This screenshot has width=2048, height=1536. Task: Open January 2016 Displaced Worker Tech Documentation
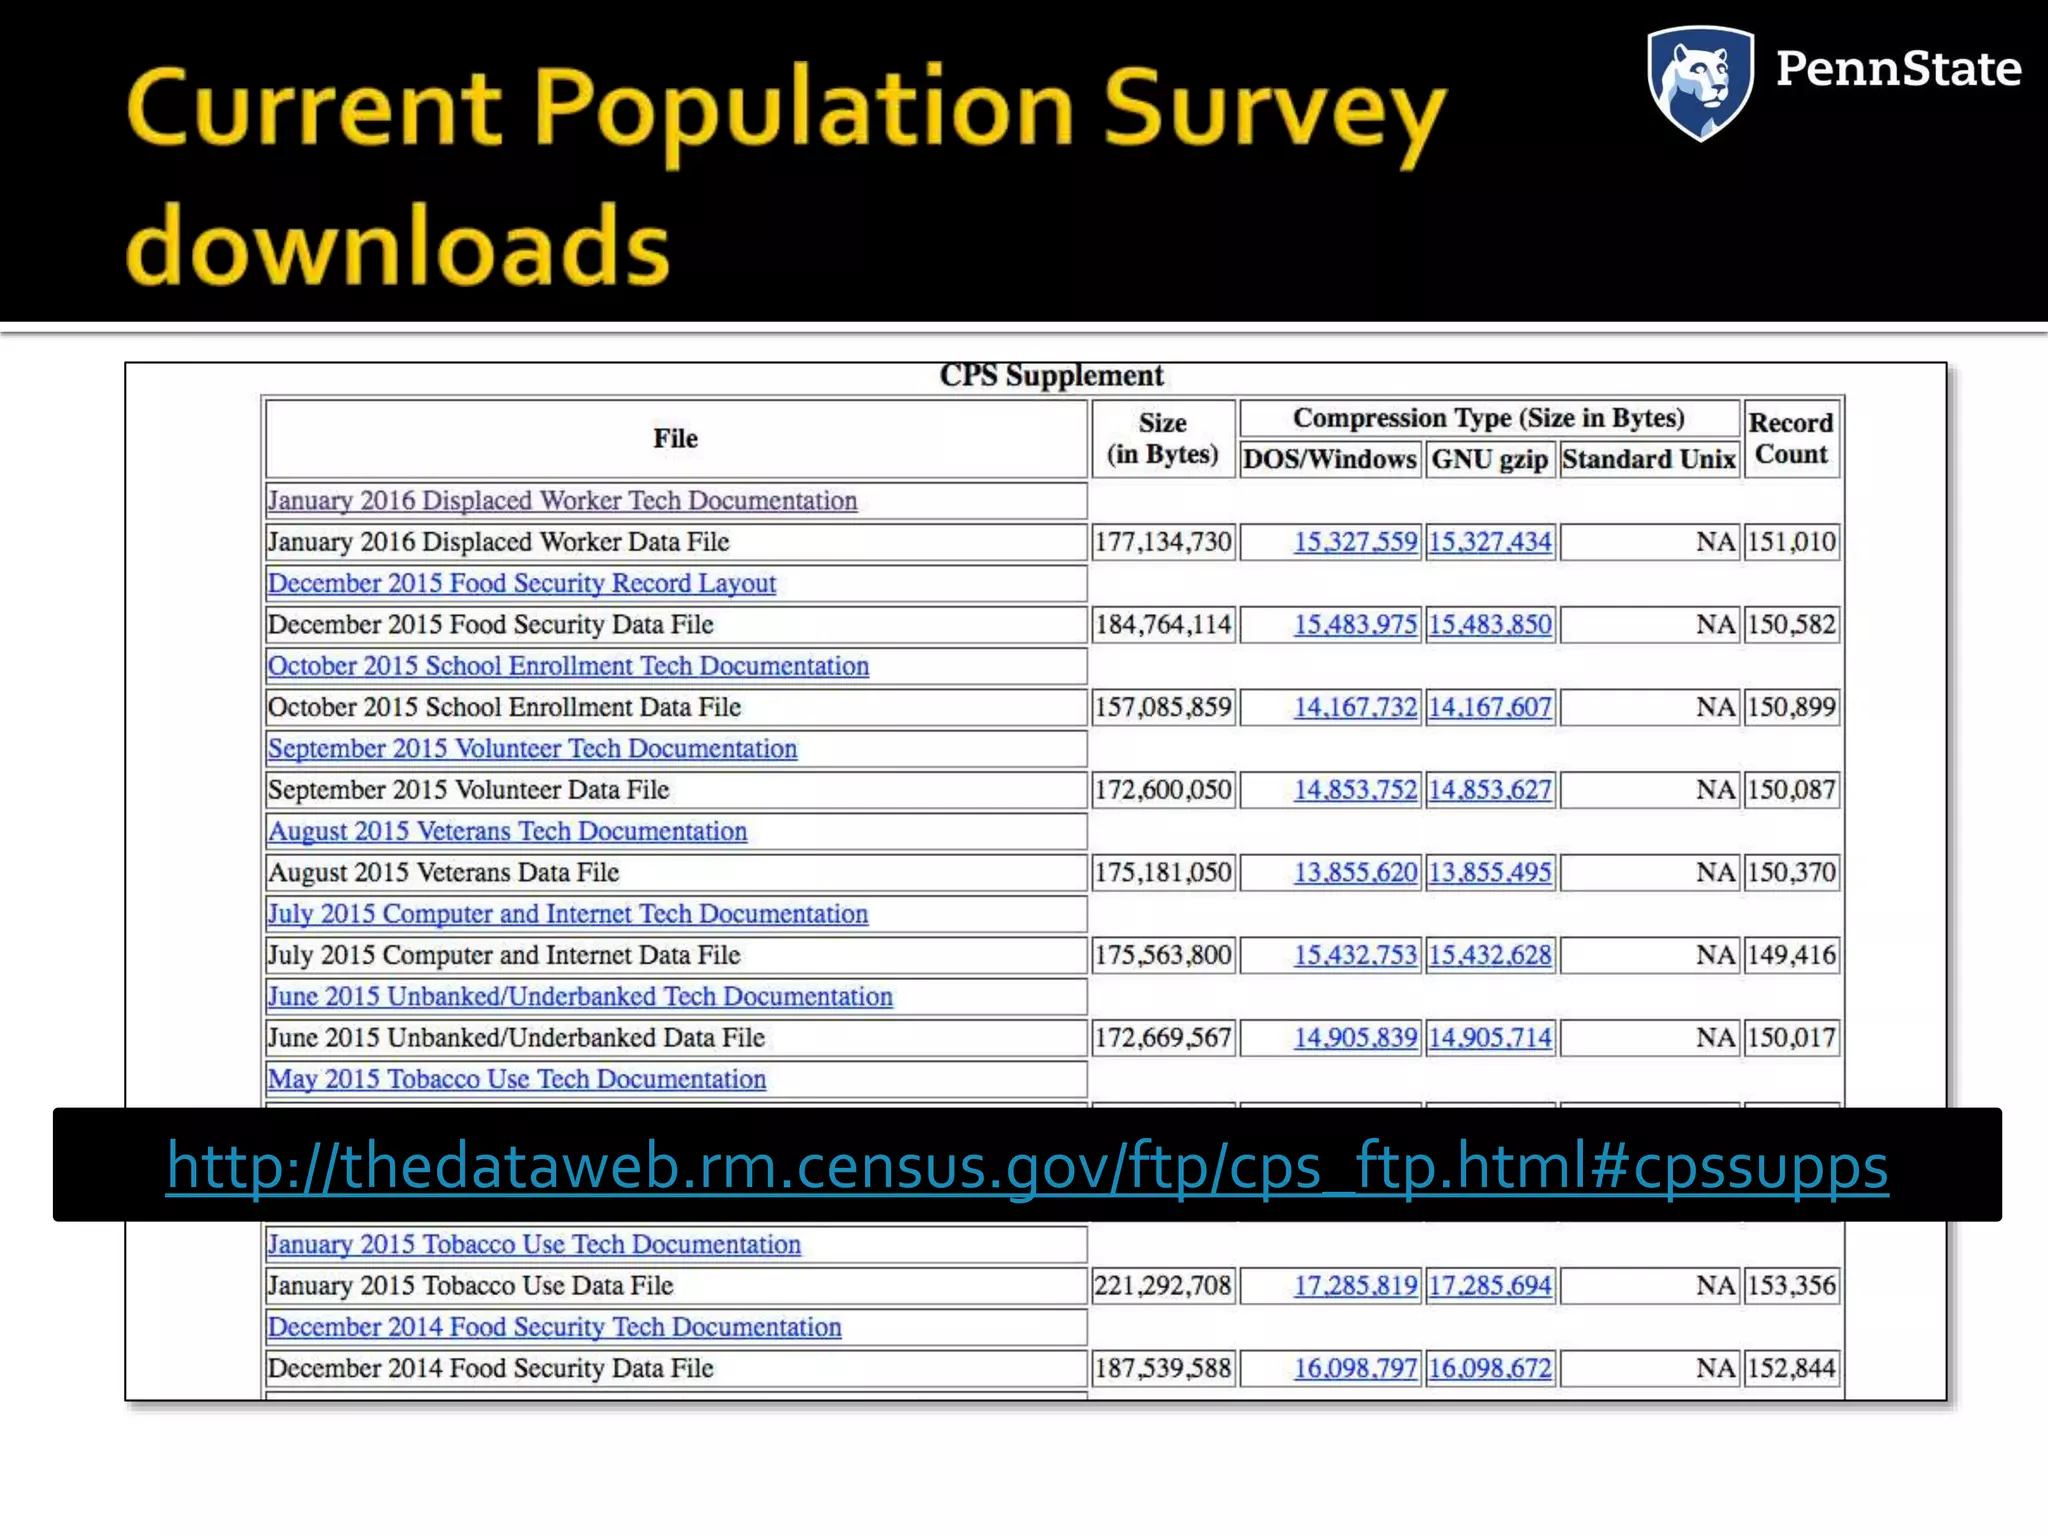(x=562, y=500)
